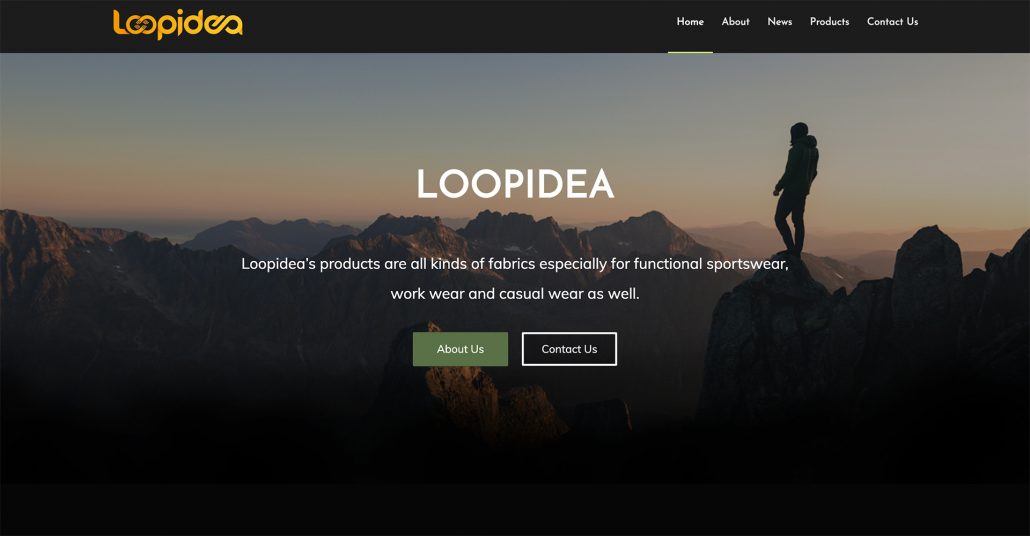Click the green underline beneath Home
1030x536 pixels.
pyautogui.click(x=690, y=52)
